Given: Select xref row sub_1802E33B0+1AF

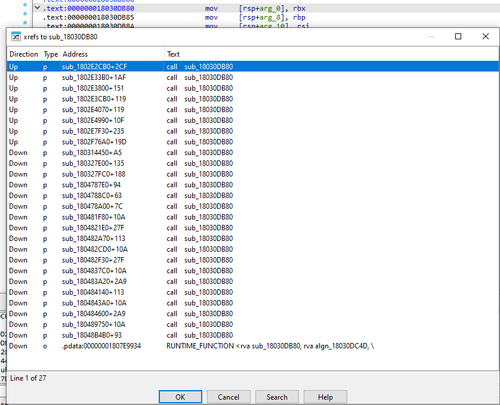Looking at the screenshot, I should click(253, 77).
